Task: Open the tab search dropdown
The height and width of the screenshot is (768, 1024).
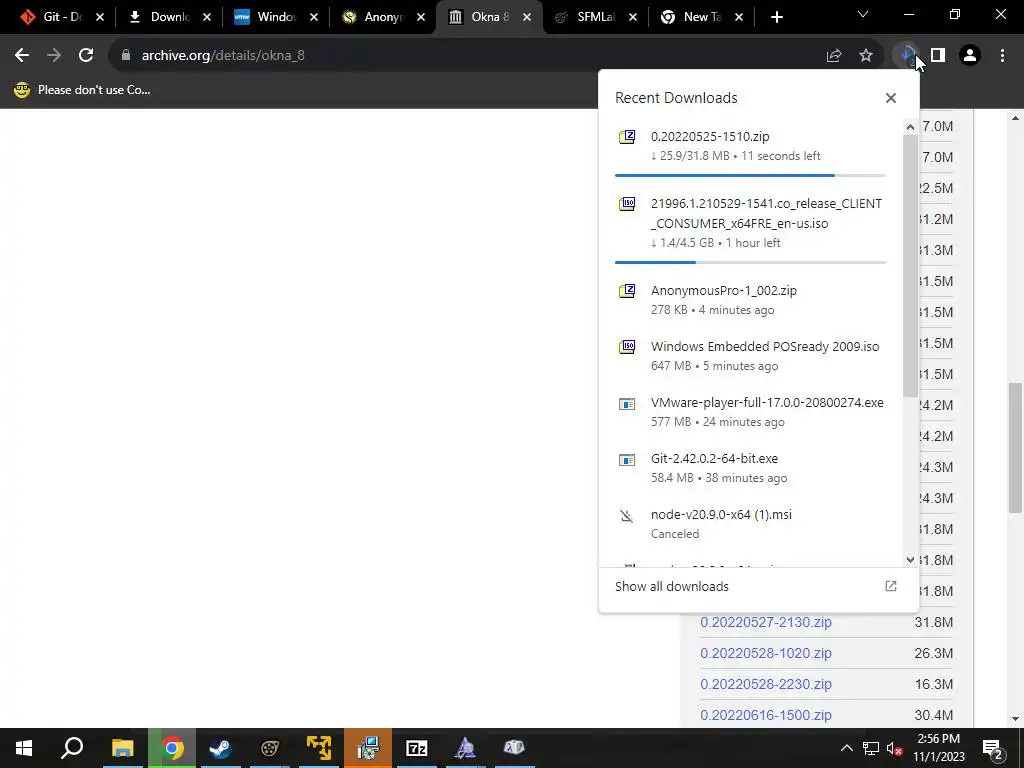Action: (x=863, y=14)
